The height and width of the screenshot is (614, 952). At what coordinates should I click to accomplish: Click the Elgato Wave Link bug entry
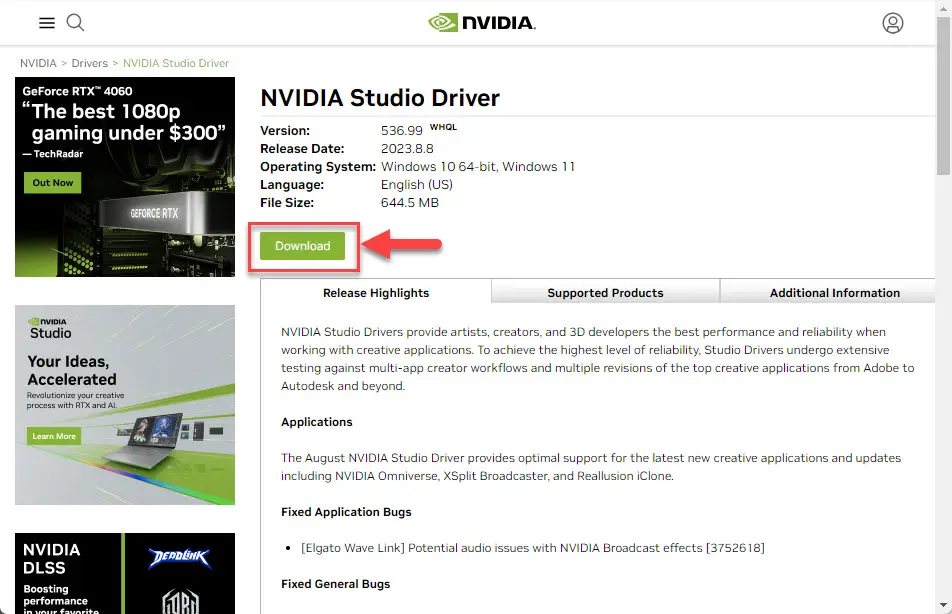click(532, 548)
